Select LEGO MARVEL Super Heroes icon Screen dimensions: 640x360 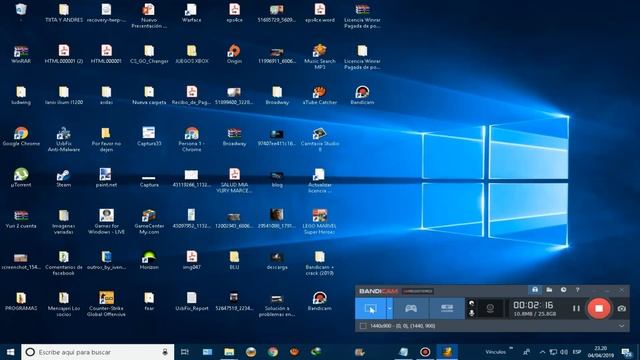click(320, 222)
